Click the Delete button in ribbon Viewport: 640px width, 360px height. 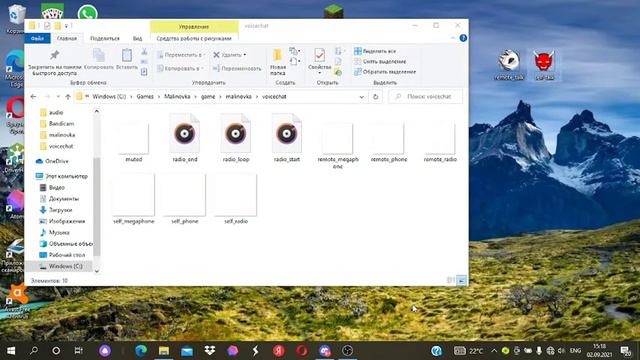tap(229, 55)
